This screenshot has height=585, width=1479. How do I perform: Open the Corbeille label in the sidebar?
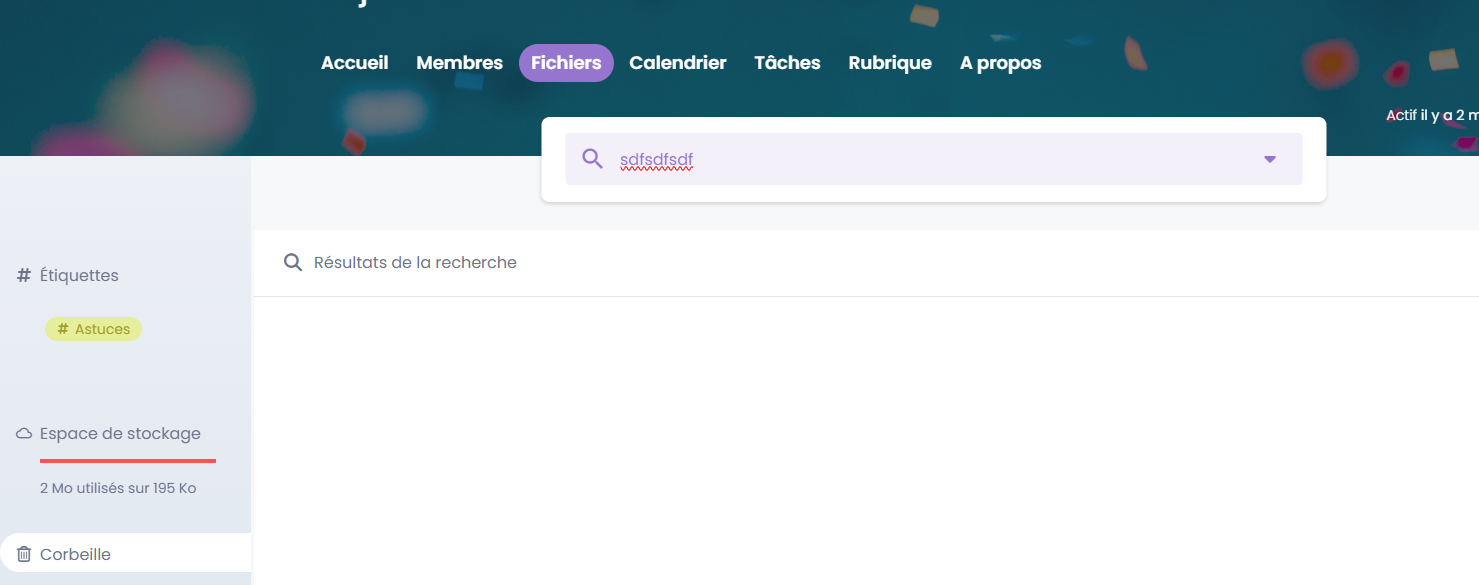[x=75, y=554]
